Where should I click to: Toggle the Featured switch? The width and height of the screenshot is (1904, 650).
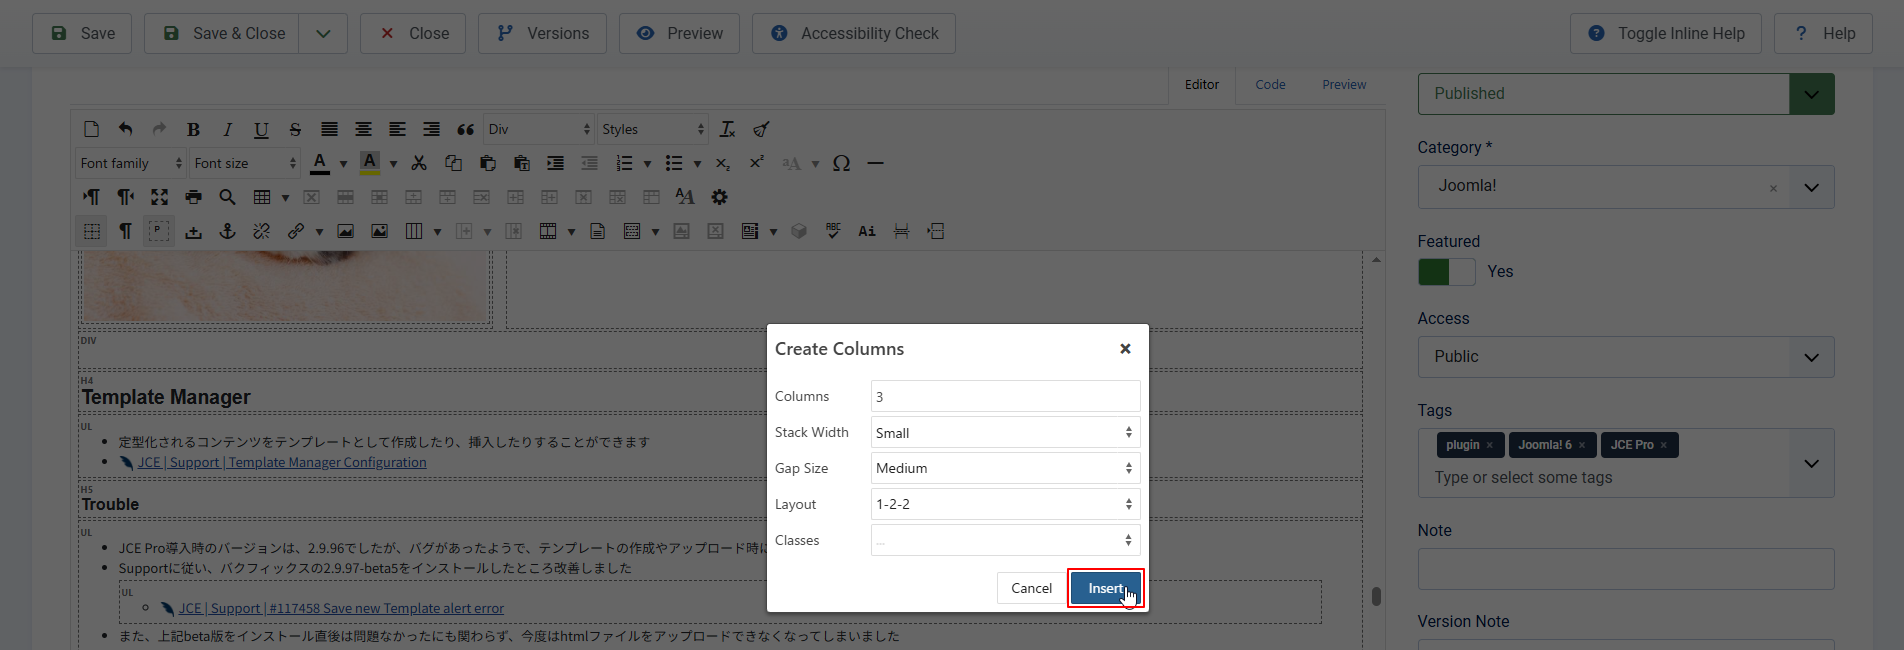pyautogui.click(x=1446, y=272)
